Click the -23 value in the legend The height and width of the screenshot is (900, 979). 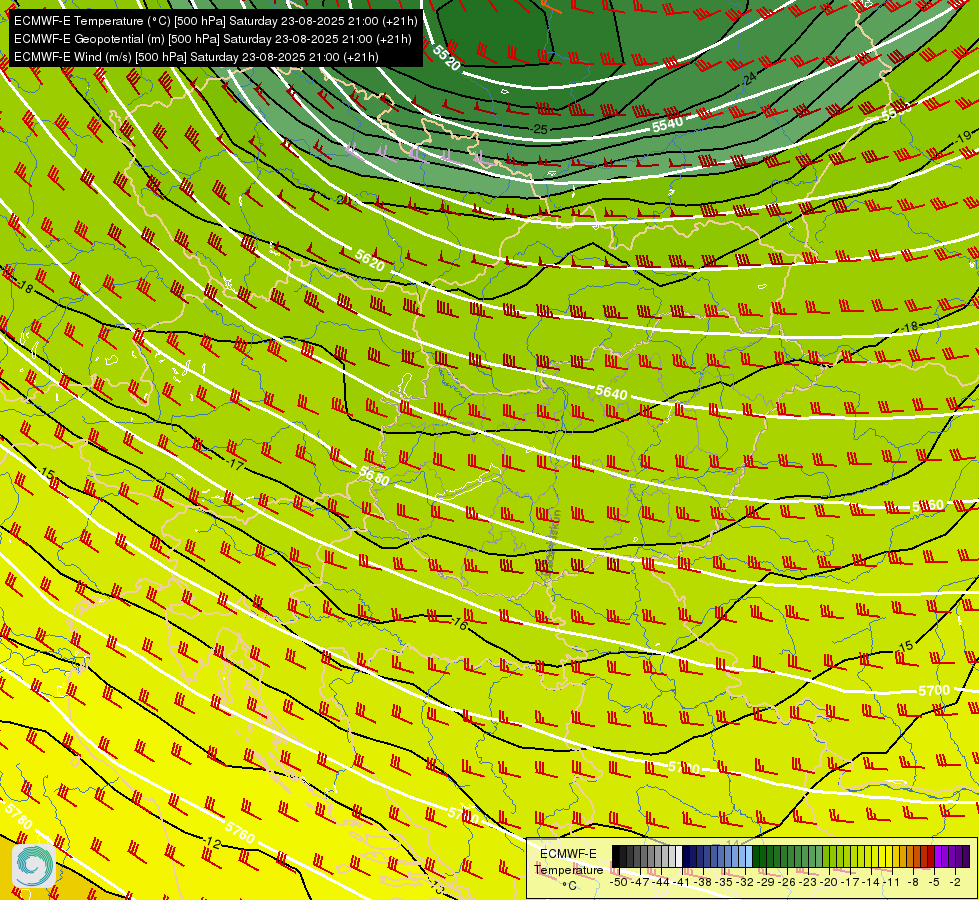(807, 883)
